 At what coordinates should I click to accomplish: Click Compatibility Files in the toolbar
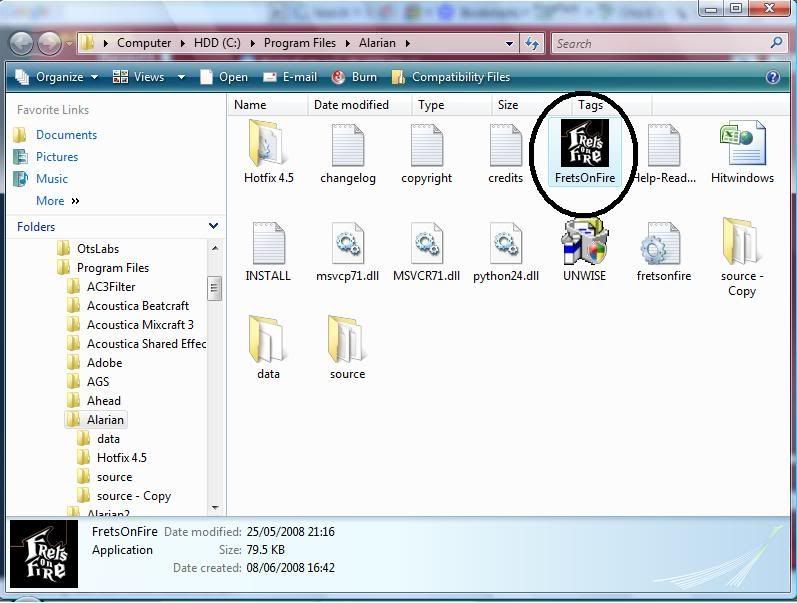click(451, 77)
